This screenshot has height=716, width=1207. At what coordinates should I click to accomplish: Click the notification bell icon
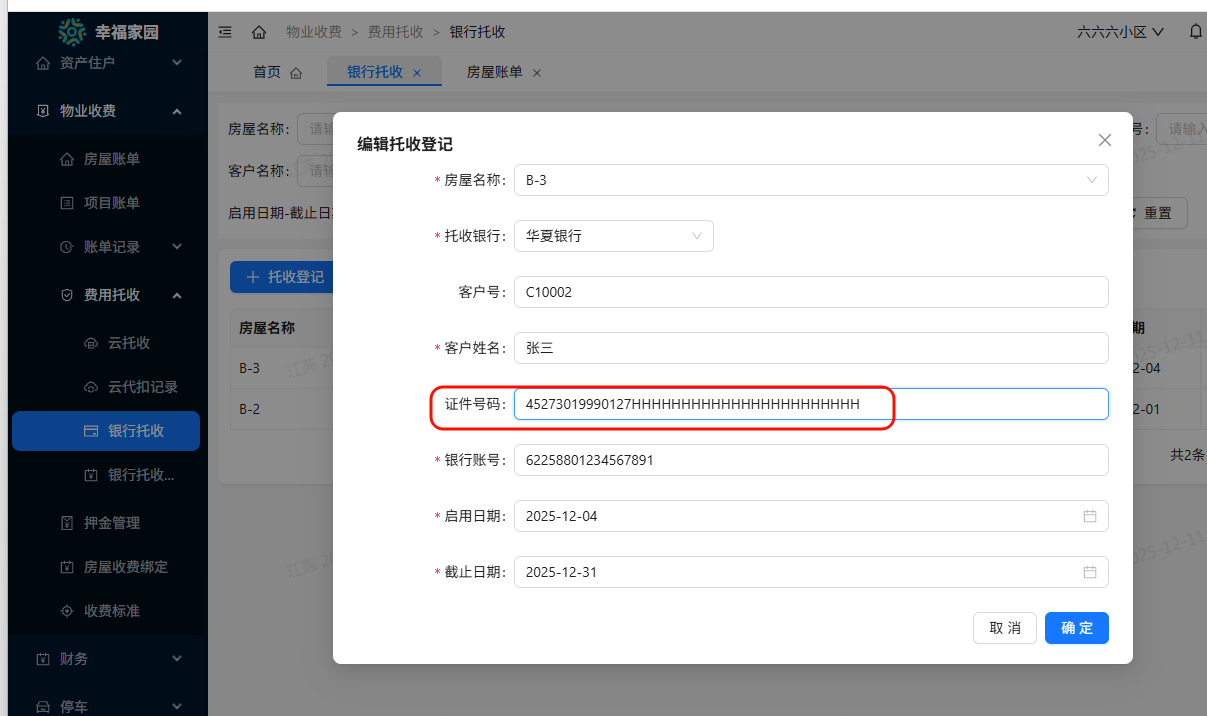pyautogui.click(x=1195, y=32)
